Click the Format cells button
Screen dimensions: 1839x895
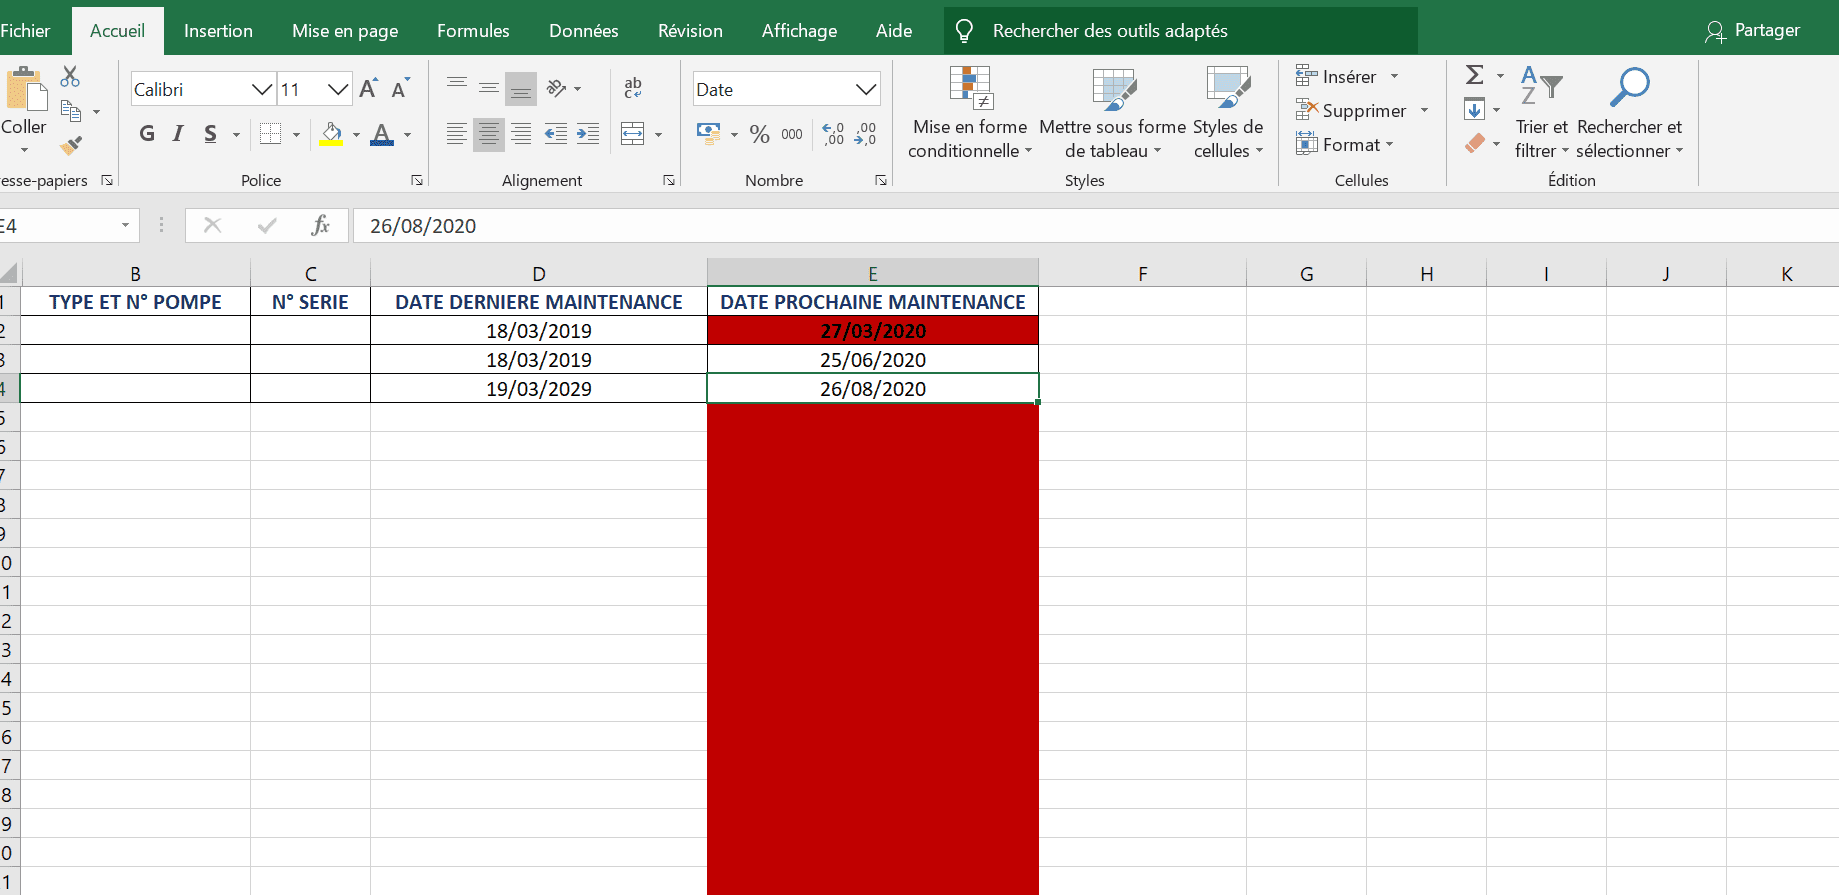coord(1345,145)
